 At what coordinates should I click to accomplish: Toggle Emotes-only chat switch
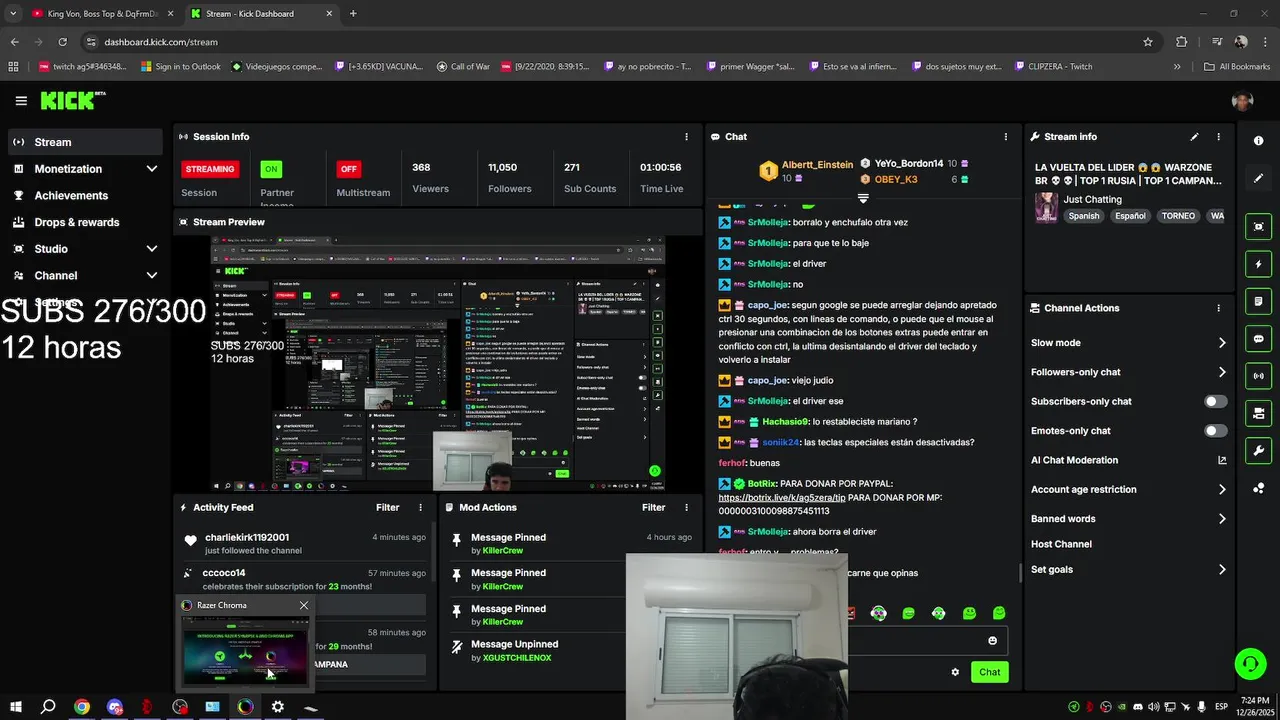coord(1215,431)
